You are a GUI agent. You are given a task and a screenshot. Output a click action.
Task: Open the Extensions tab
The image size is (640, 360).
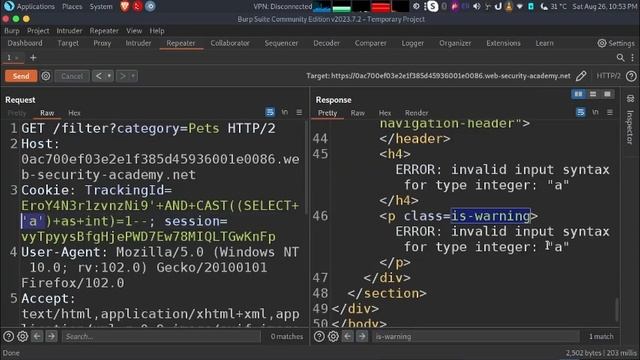(503, 43)
